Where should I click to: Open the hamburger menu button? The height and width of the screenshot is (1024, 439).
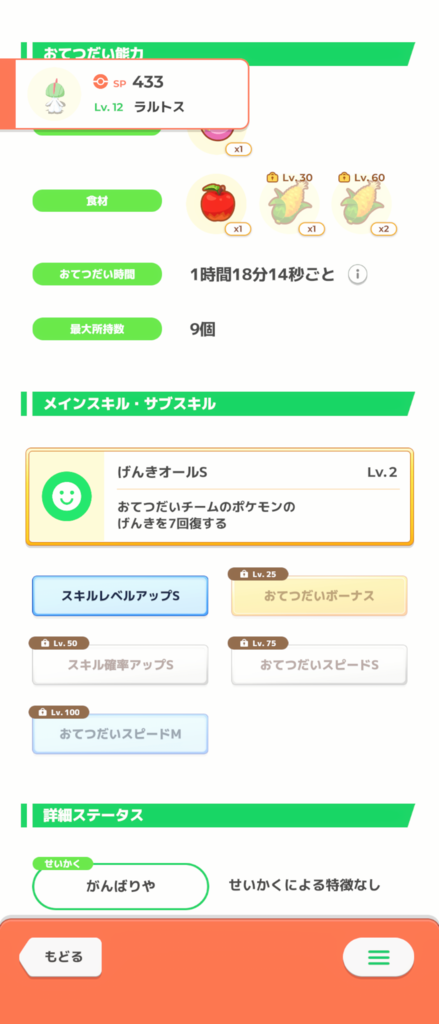(x=378, y=957)
